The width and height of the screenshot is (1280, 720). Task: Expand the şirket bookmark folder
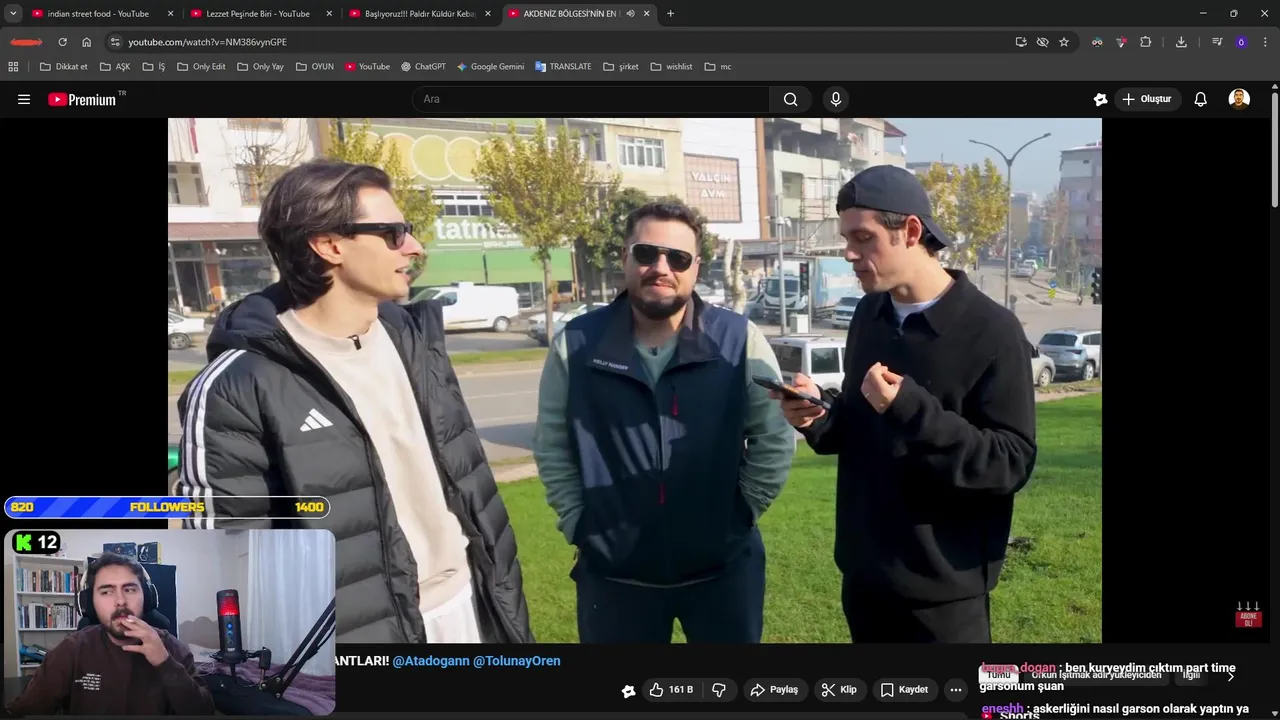[x=621, y=67]
